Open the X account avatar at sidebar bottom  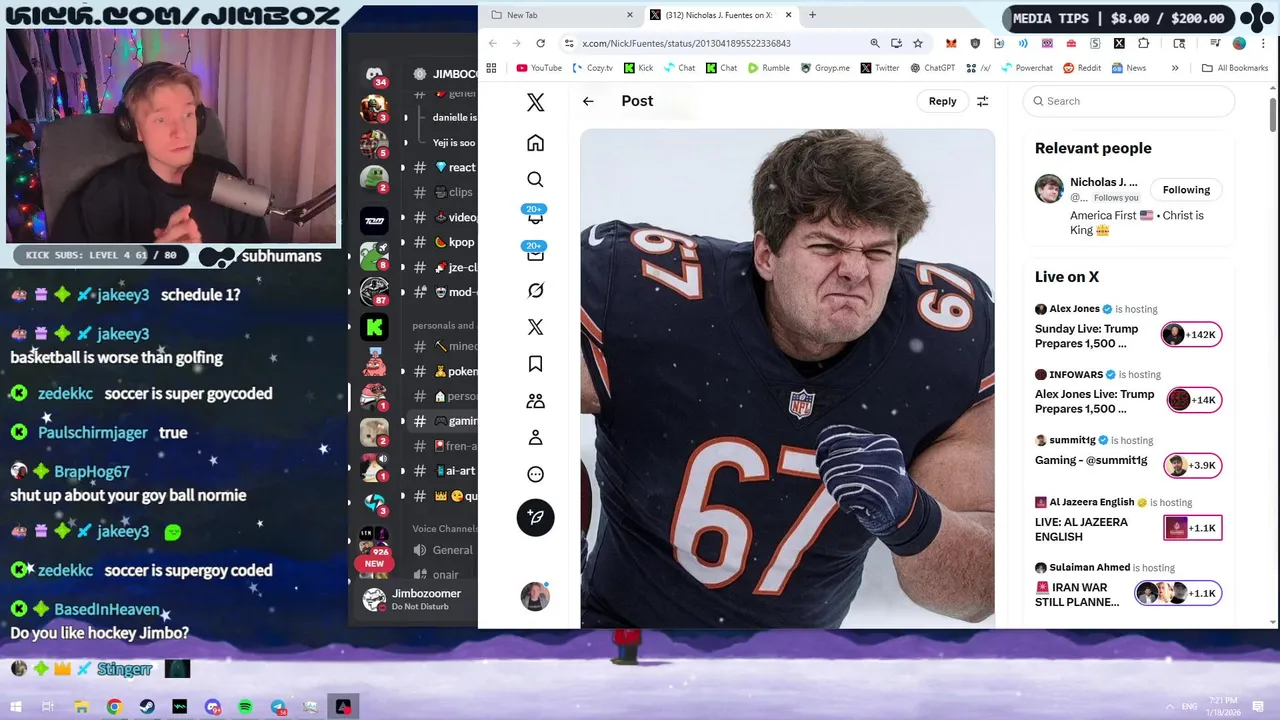(535, 597)
